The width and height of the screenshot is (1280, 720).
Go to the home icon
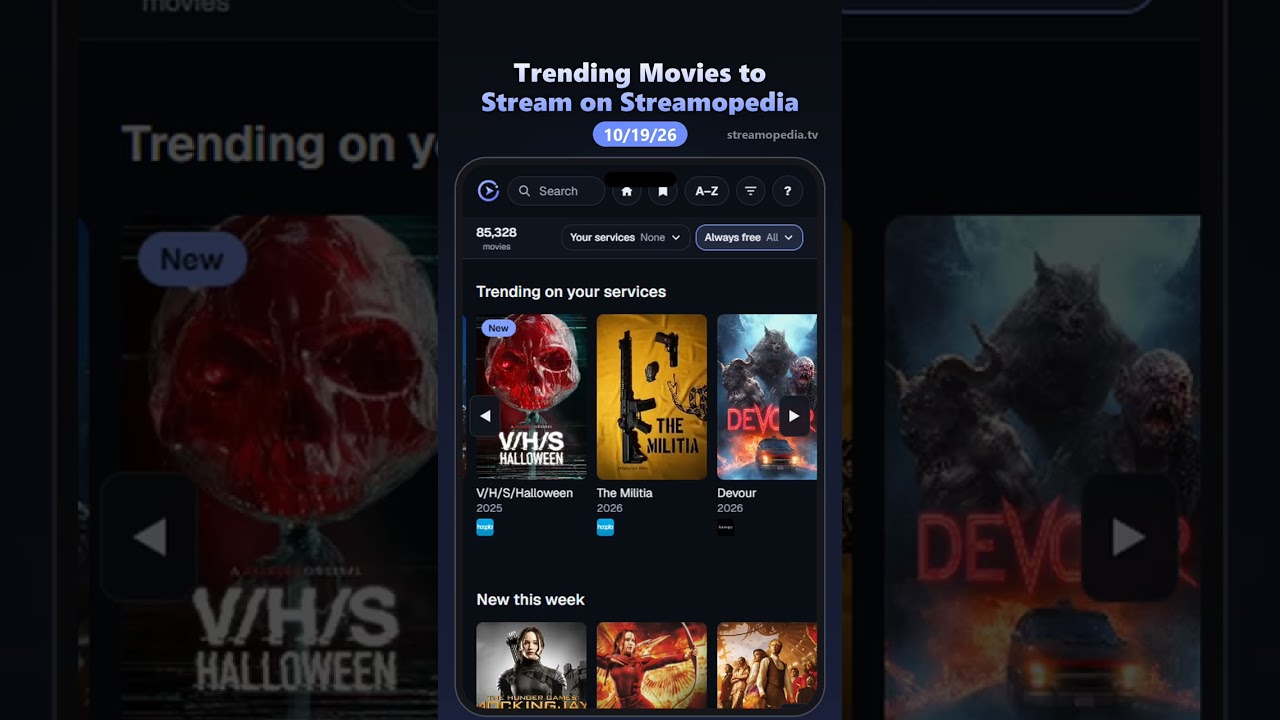(x=627, y=191)
